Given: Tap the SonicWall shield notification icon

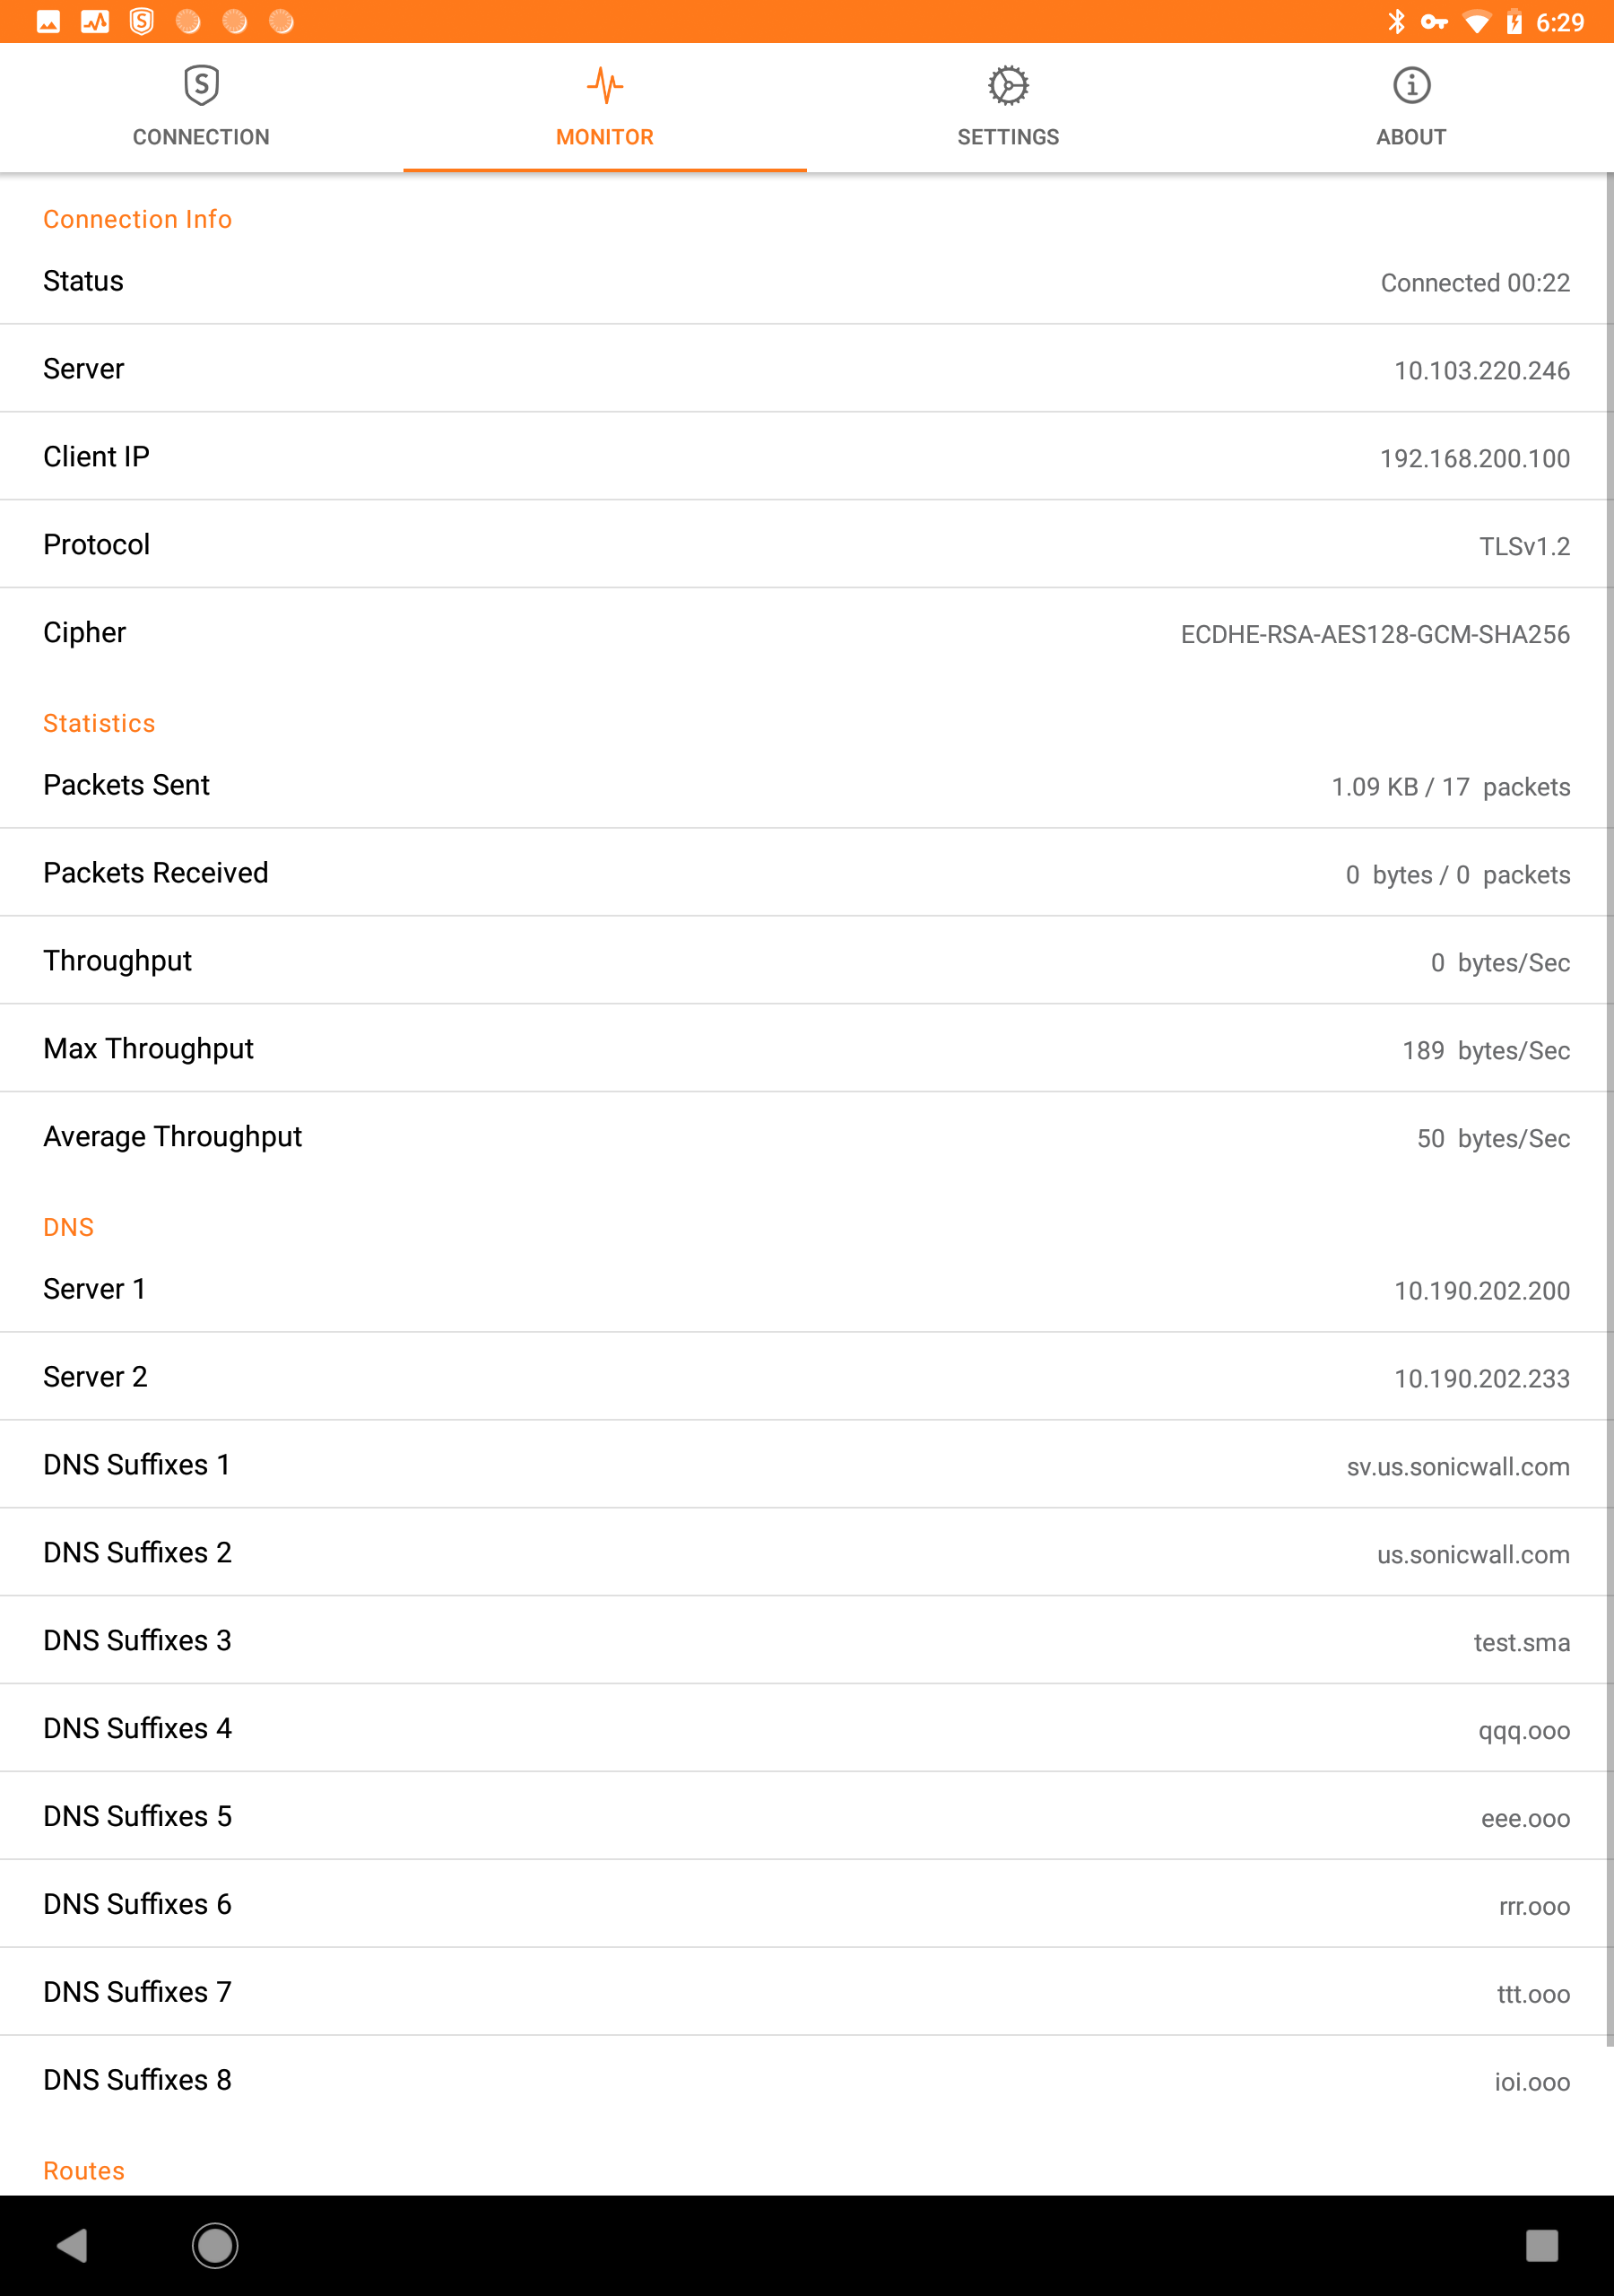Looking at the screenshot, I should click(142, 21).
